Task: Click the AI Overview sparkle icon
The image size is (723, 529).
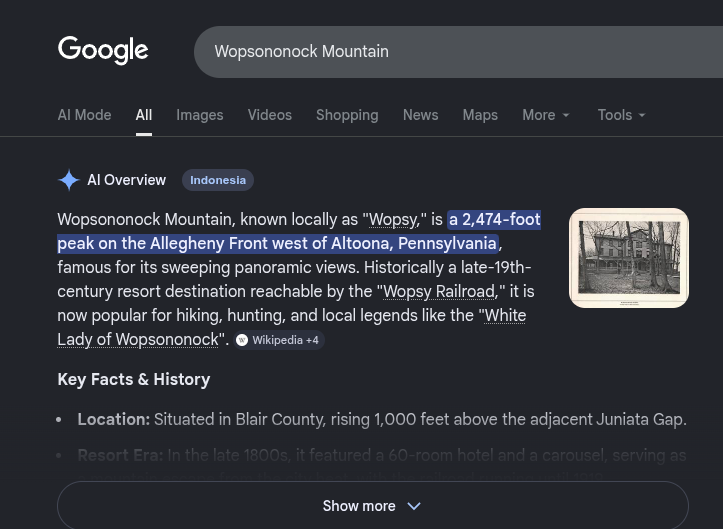Action: pyautogui.click(x=69, y=180)
